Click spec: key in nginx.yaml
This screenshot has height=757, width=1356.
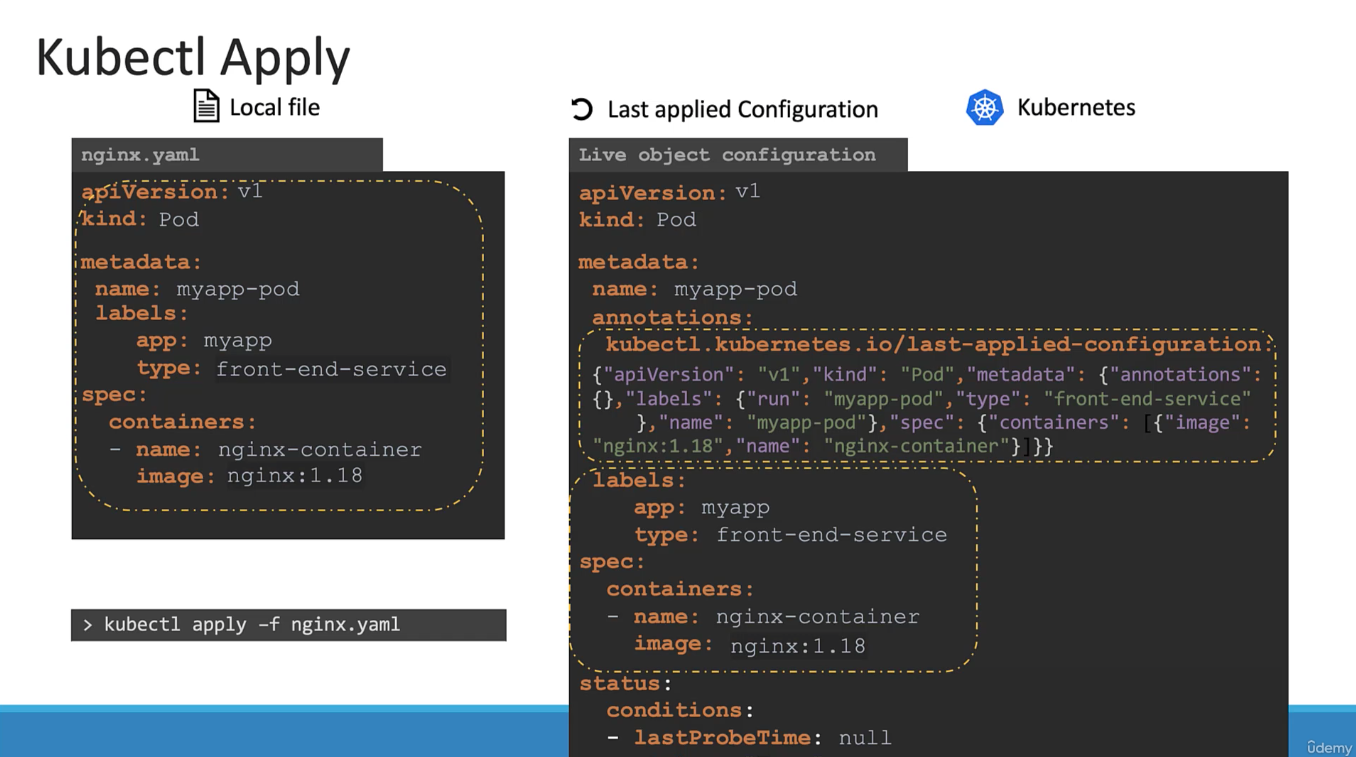click(114, 395)
